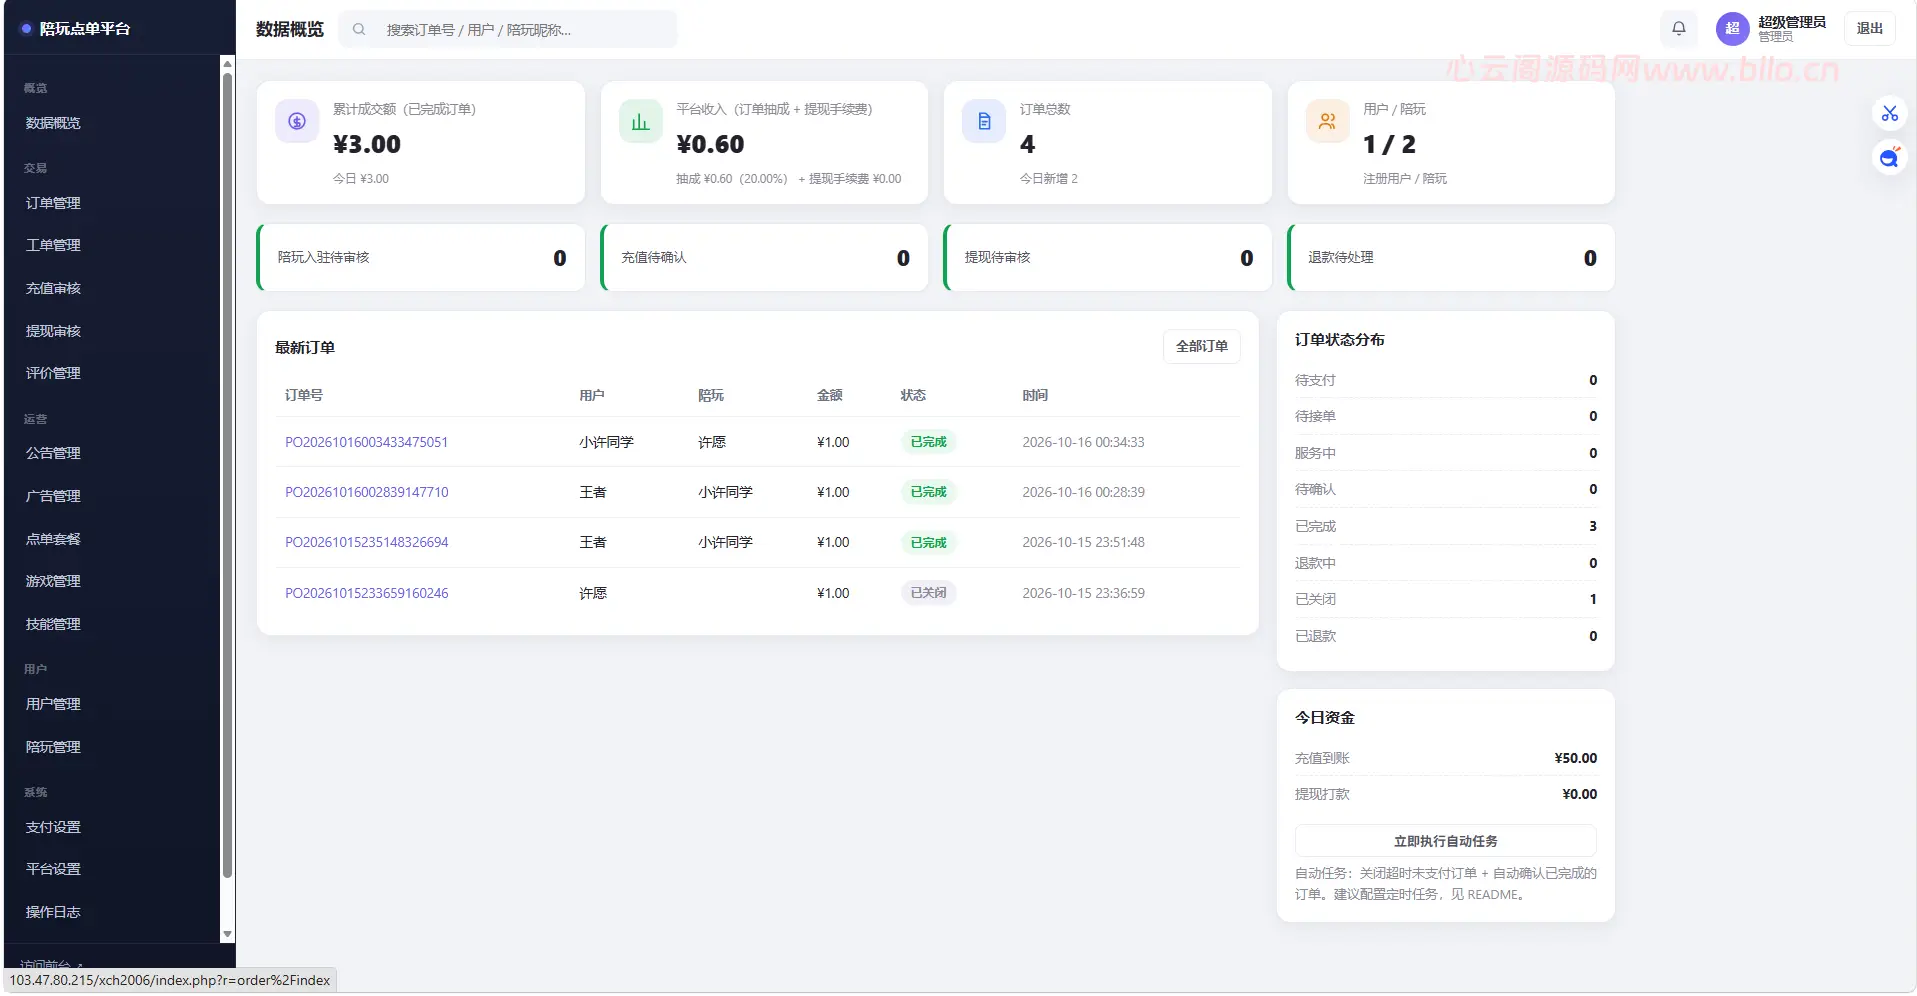Click the notification bell icon
The height and width of the screenshot is (996, 1917).
pos(1679,29)
